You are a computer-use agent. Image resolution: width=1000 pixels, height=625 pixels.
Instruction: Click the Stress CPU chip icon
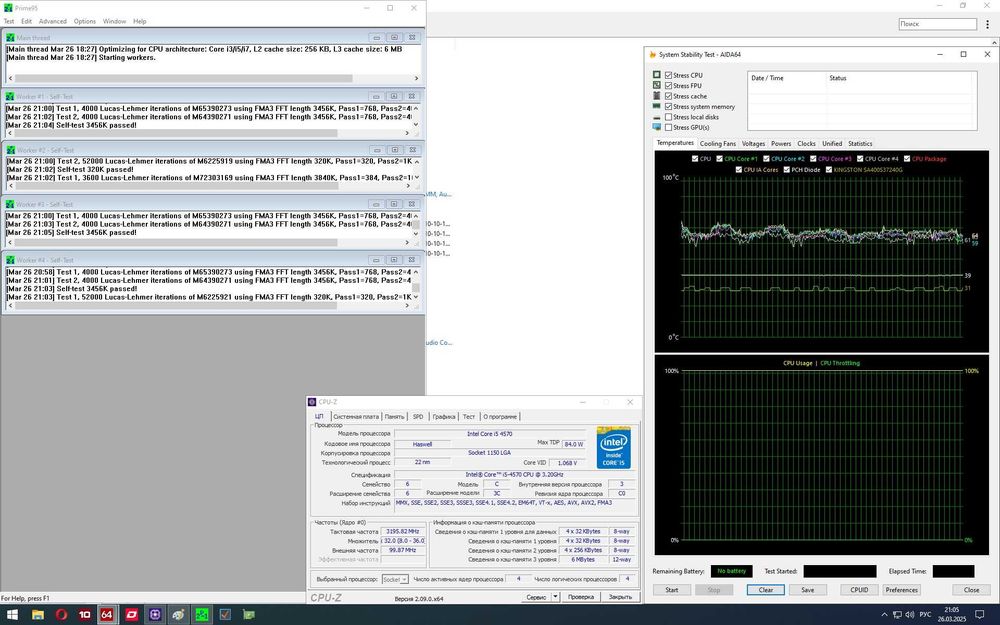click(x=657, y=75)
